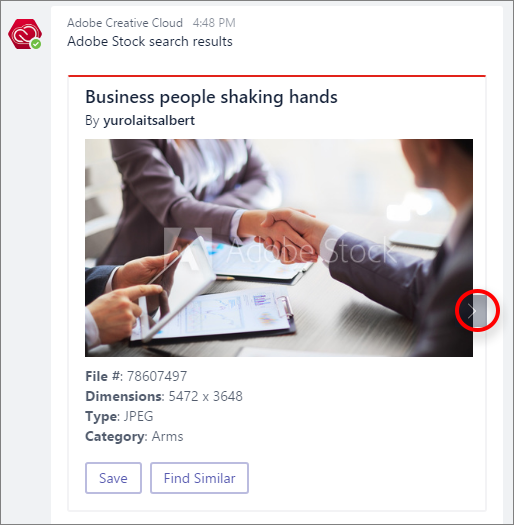Click the Category label in card details
The height and width of the screenshot is (525, 514).
[x=116, y=436]
